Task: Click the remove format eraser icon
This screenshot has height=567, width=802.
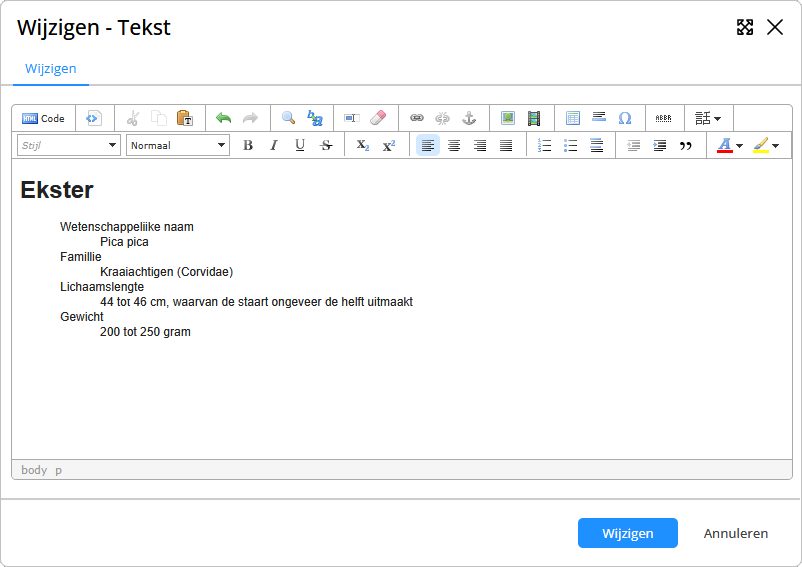Action: tap(377, 118)
